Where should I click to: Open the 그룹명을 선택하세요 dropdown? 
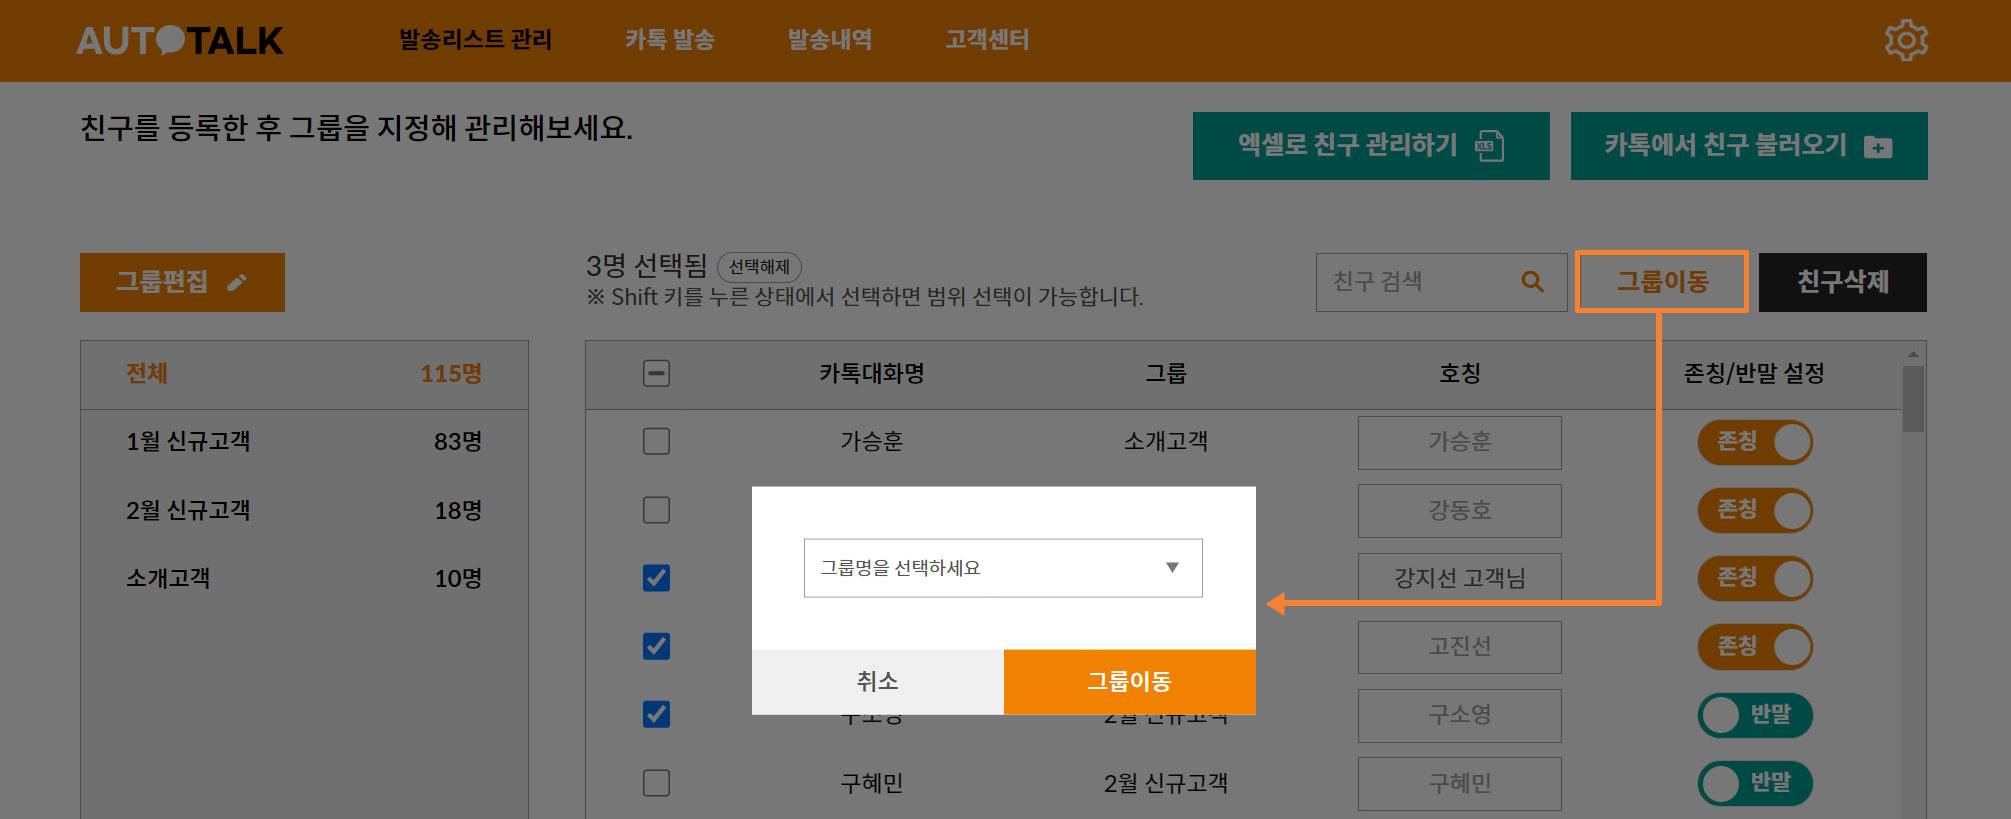pyautogui.click(x=1002, y=568)
